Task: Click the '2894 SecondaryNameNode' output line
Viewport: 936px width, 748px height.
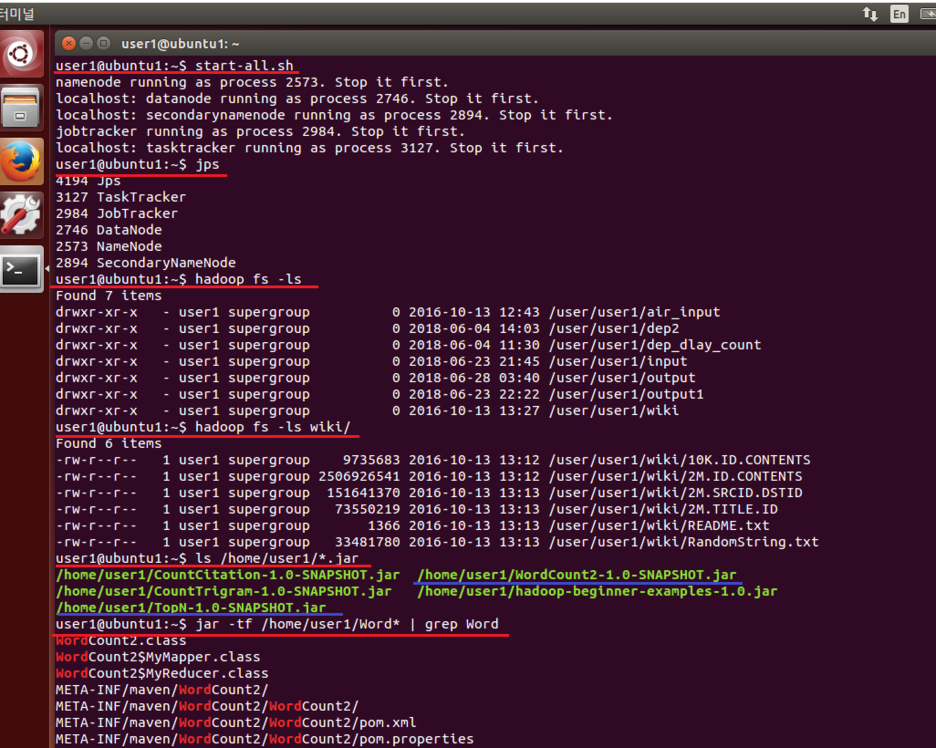Action: pyautogui.click(x=146, y=263)
